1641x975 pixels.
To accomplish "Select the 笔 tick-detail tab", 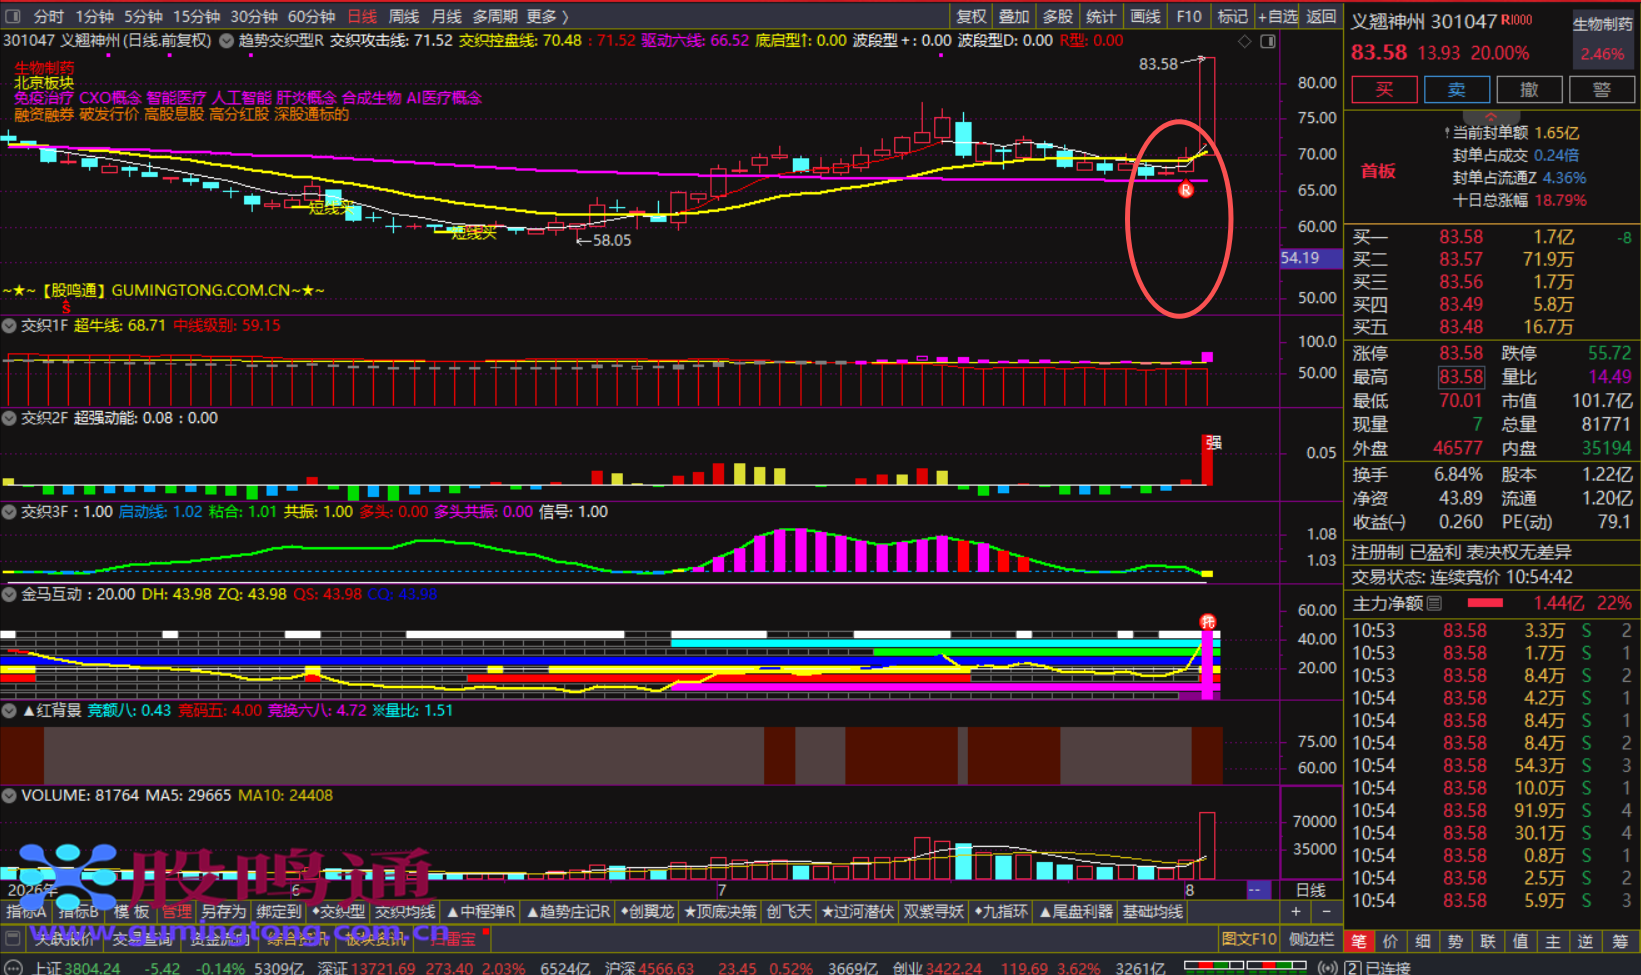I will [x=1359, y=941].
